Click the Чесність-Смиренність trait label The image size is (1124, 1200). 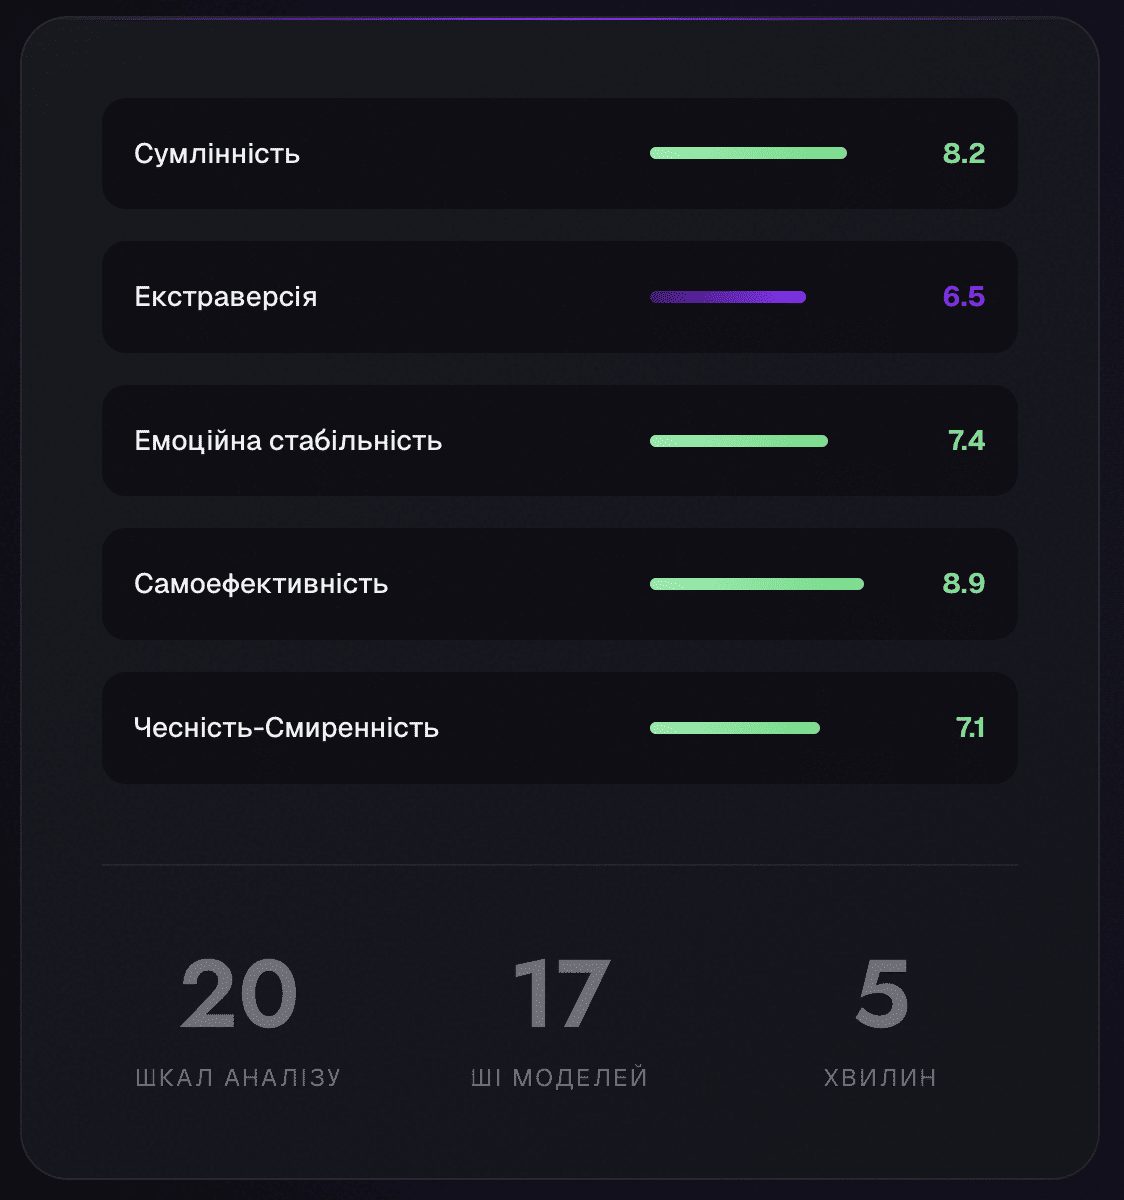(x=286, y=728)
